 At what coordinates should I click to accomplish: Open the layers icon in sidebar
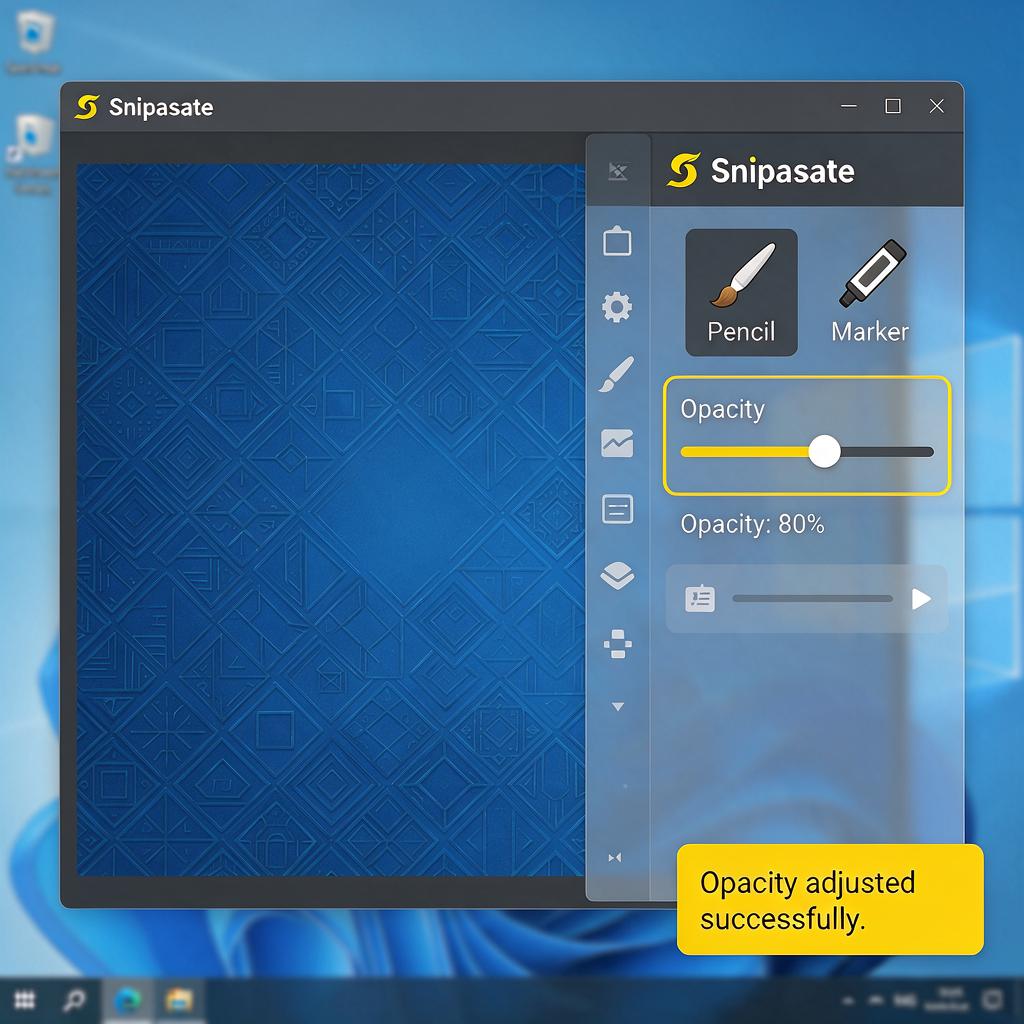click(617, 576)
